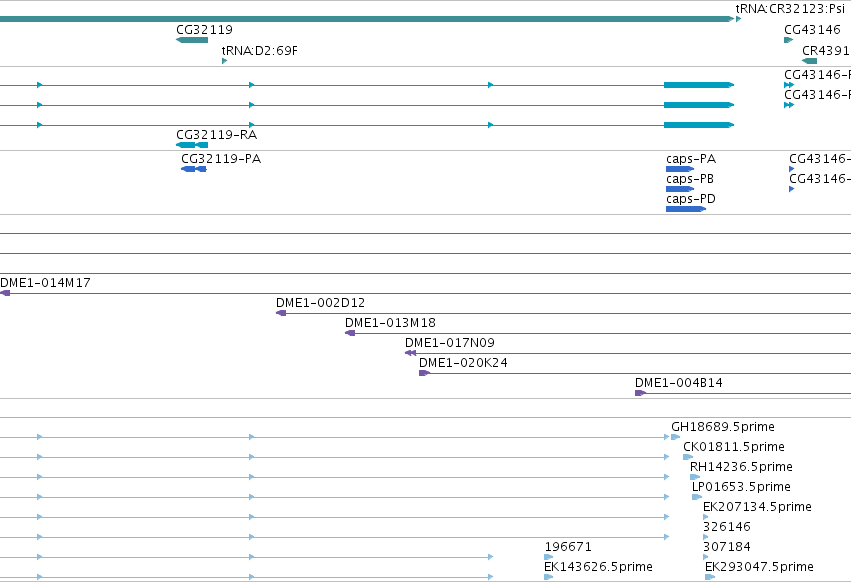Click the EK143626.5prime EST arrow
The image size is (851, 582).
549,577
